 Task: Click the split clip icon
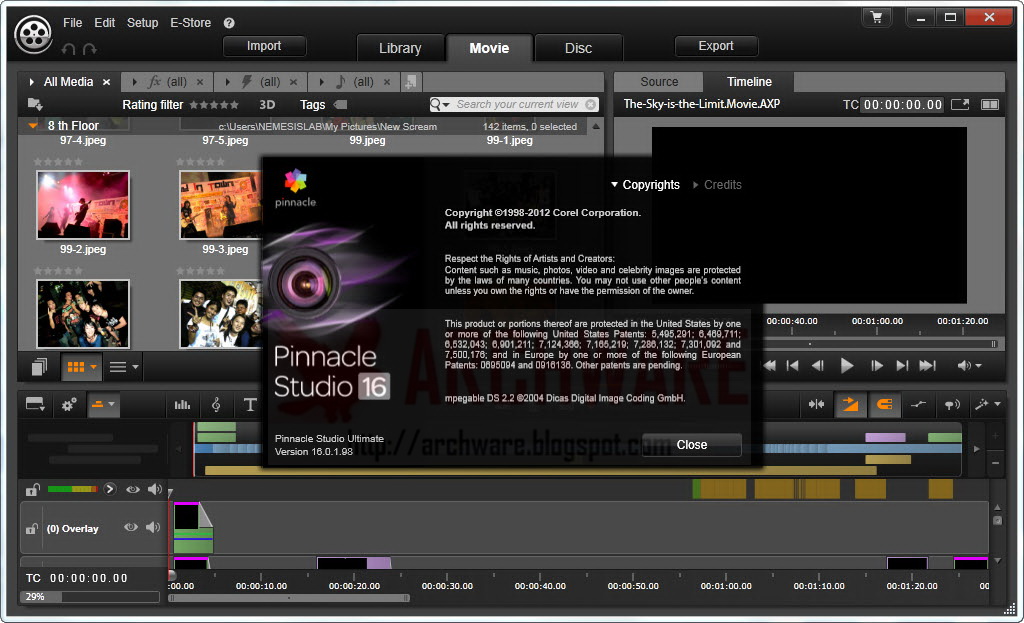click(816, 405)
